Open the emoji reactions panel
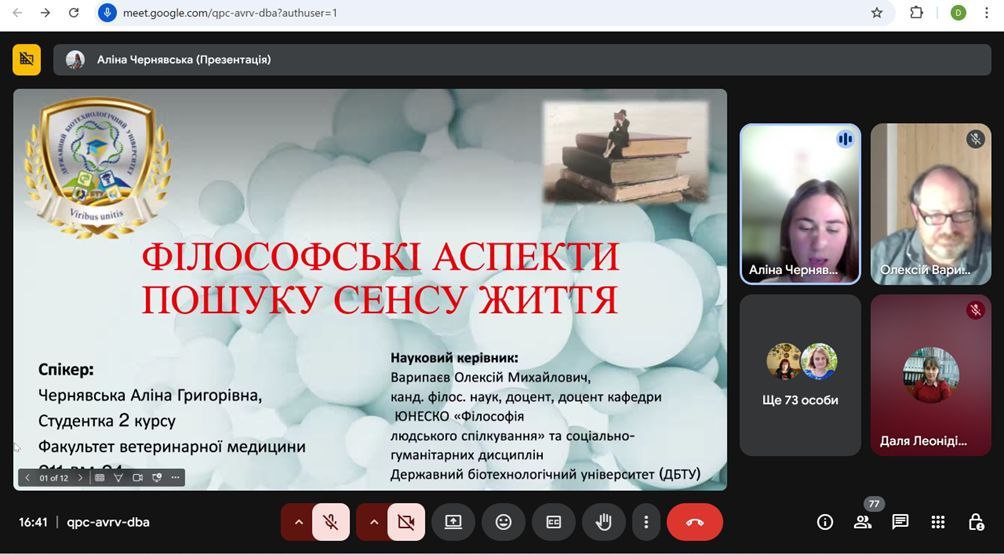The height and width of the screenshot is (555, 1004). tap(503, 522)
